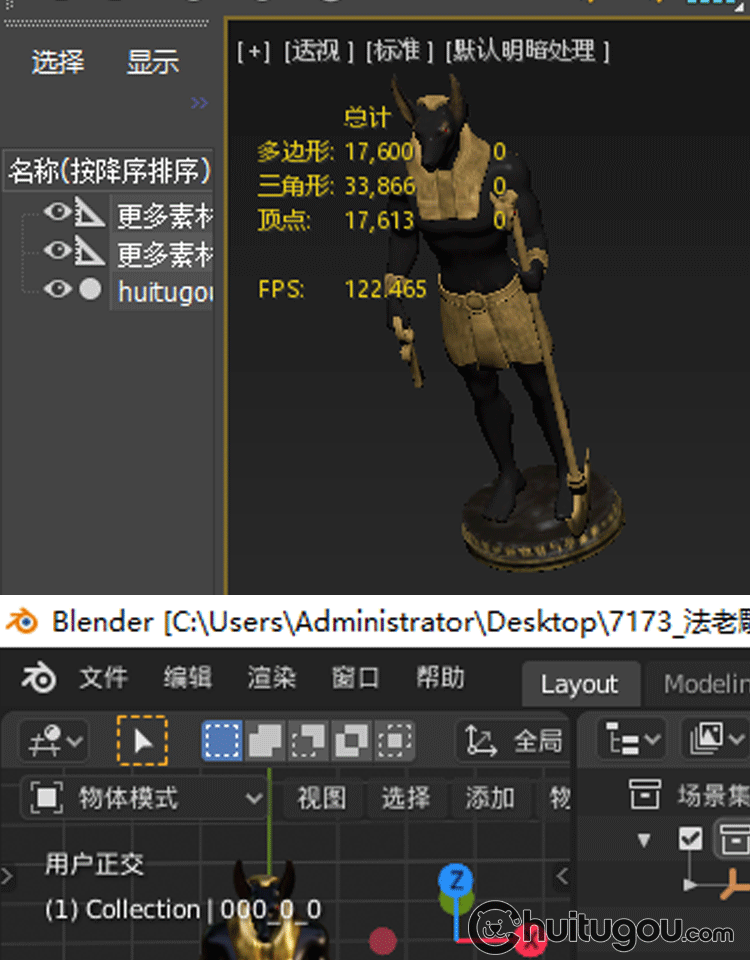Choose the set new selection mode icon

[222, 741]
